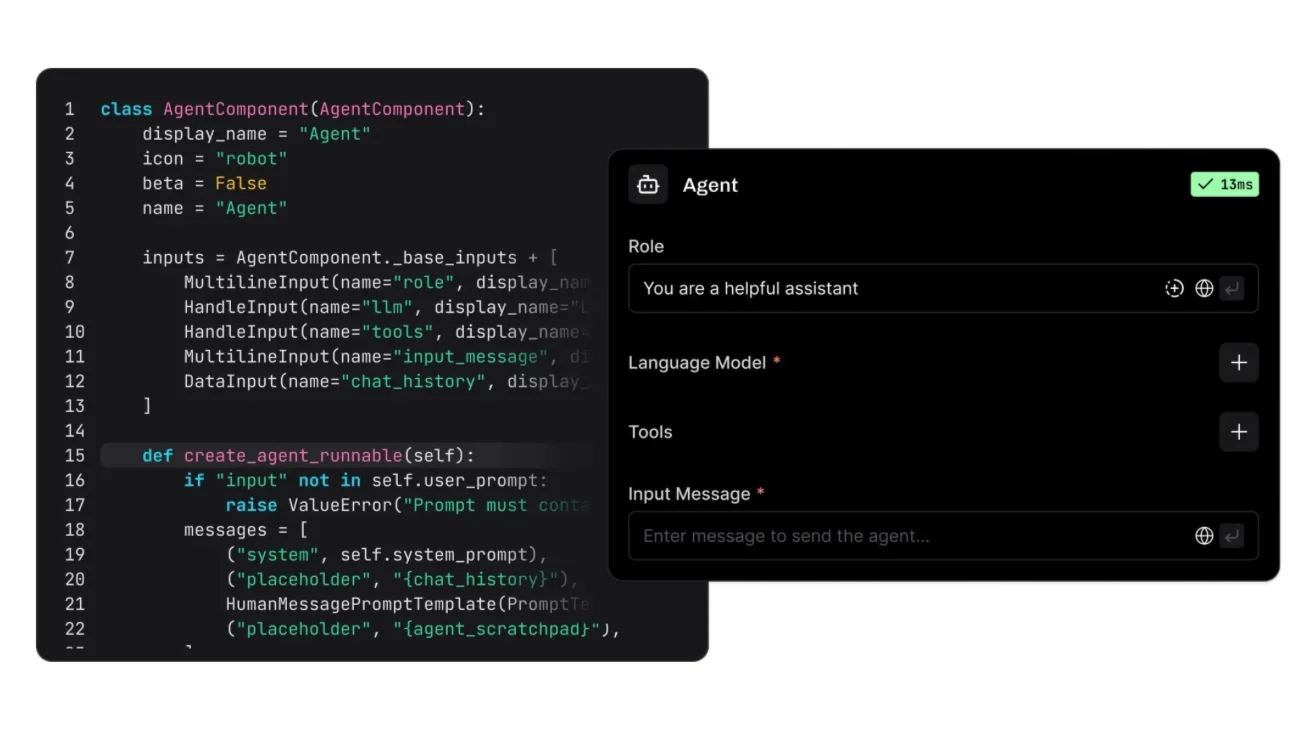Add a Language Model with the plus button

point(1239,363)
